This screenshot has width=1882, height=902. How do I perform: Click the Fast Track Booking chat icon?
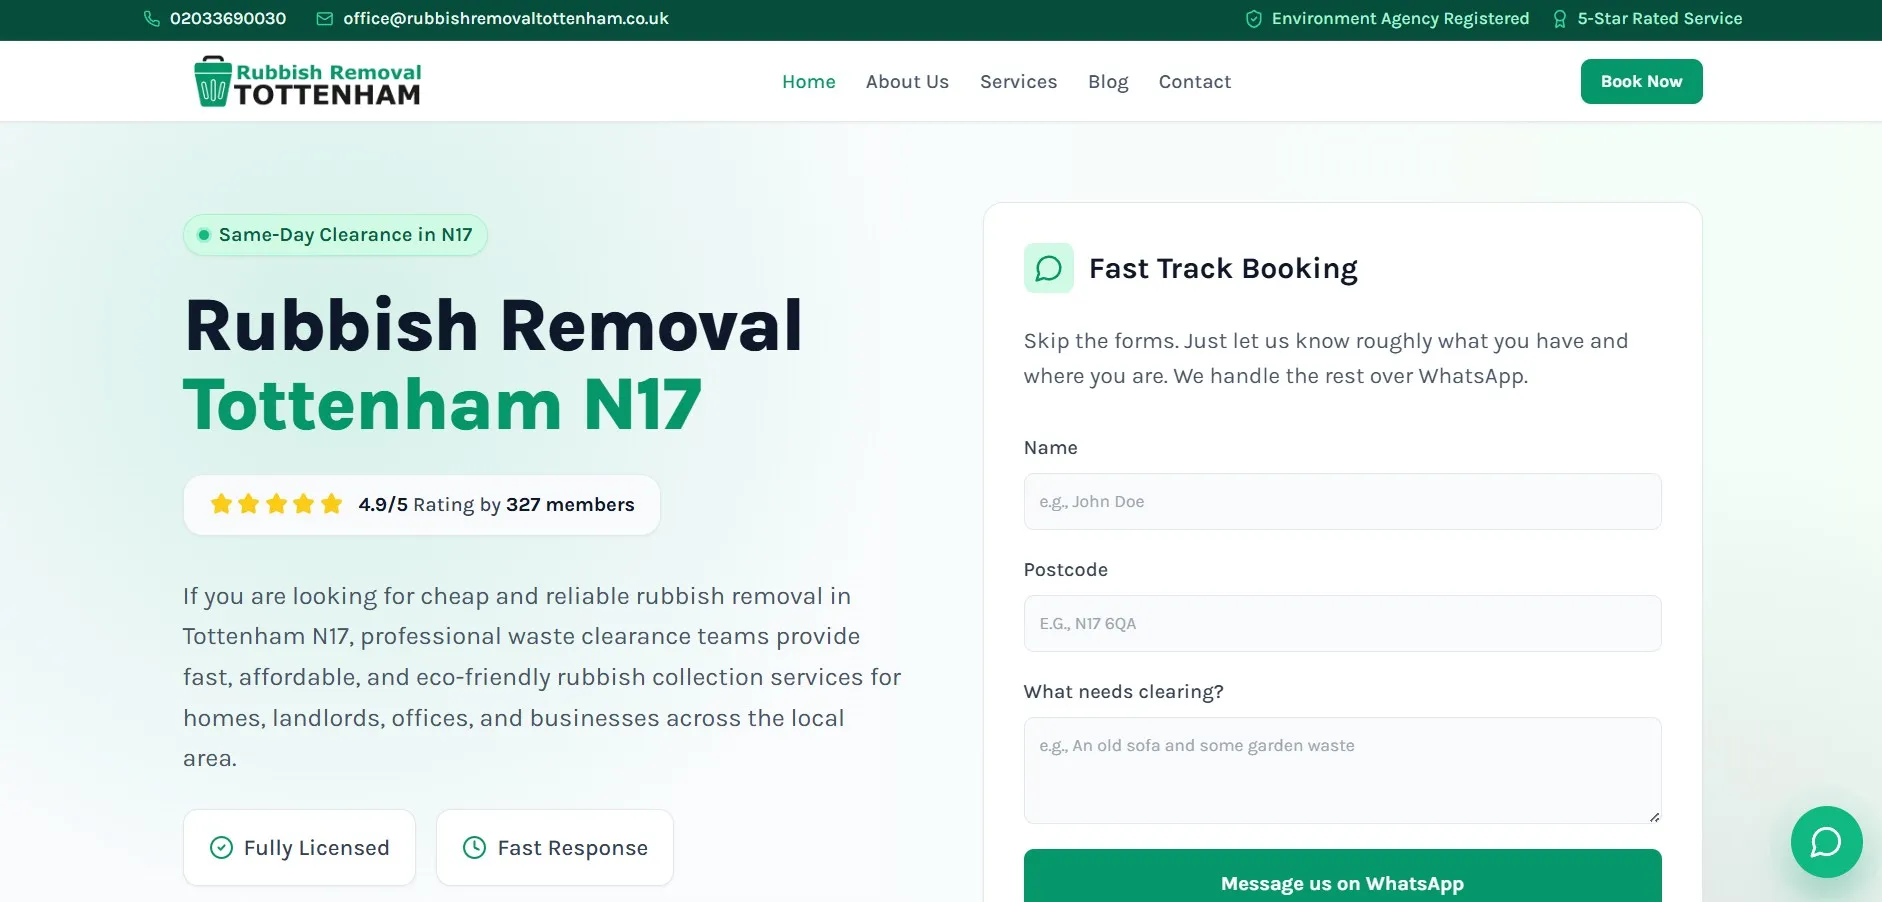1048,268
